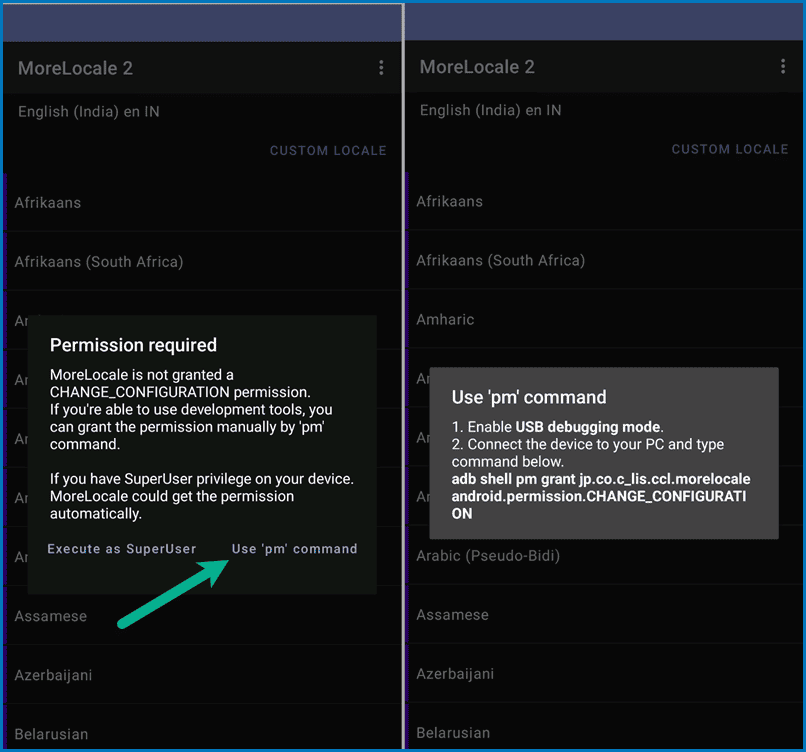Click the Permission required dialog title
This screenshot has height=752, width=806.
tap(133, 345)
